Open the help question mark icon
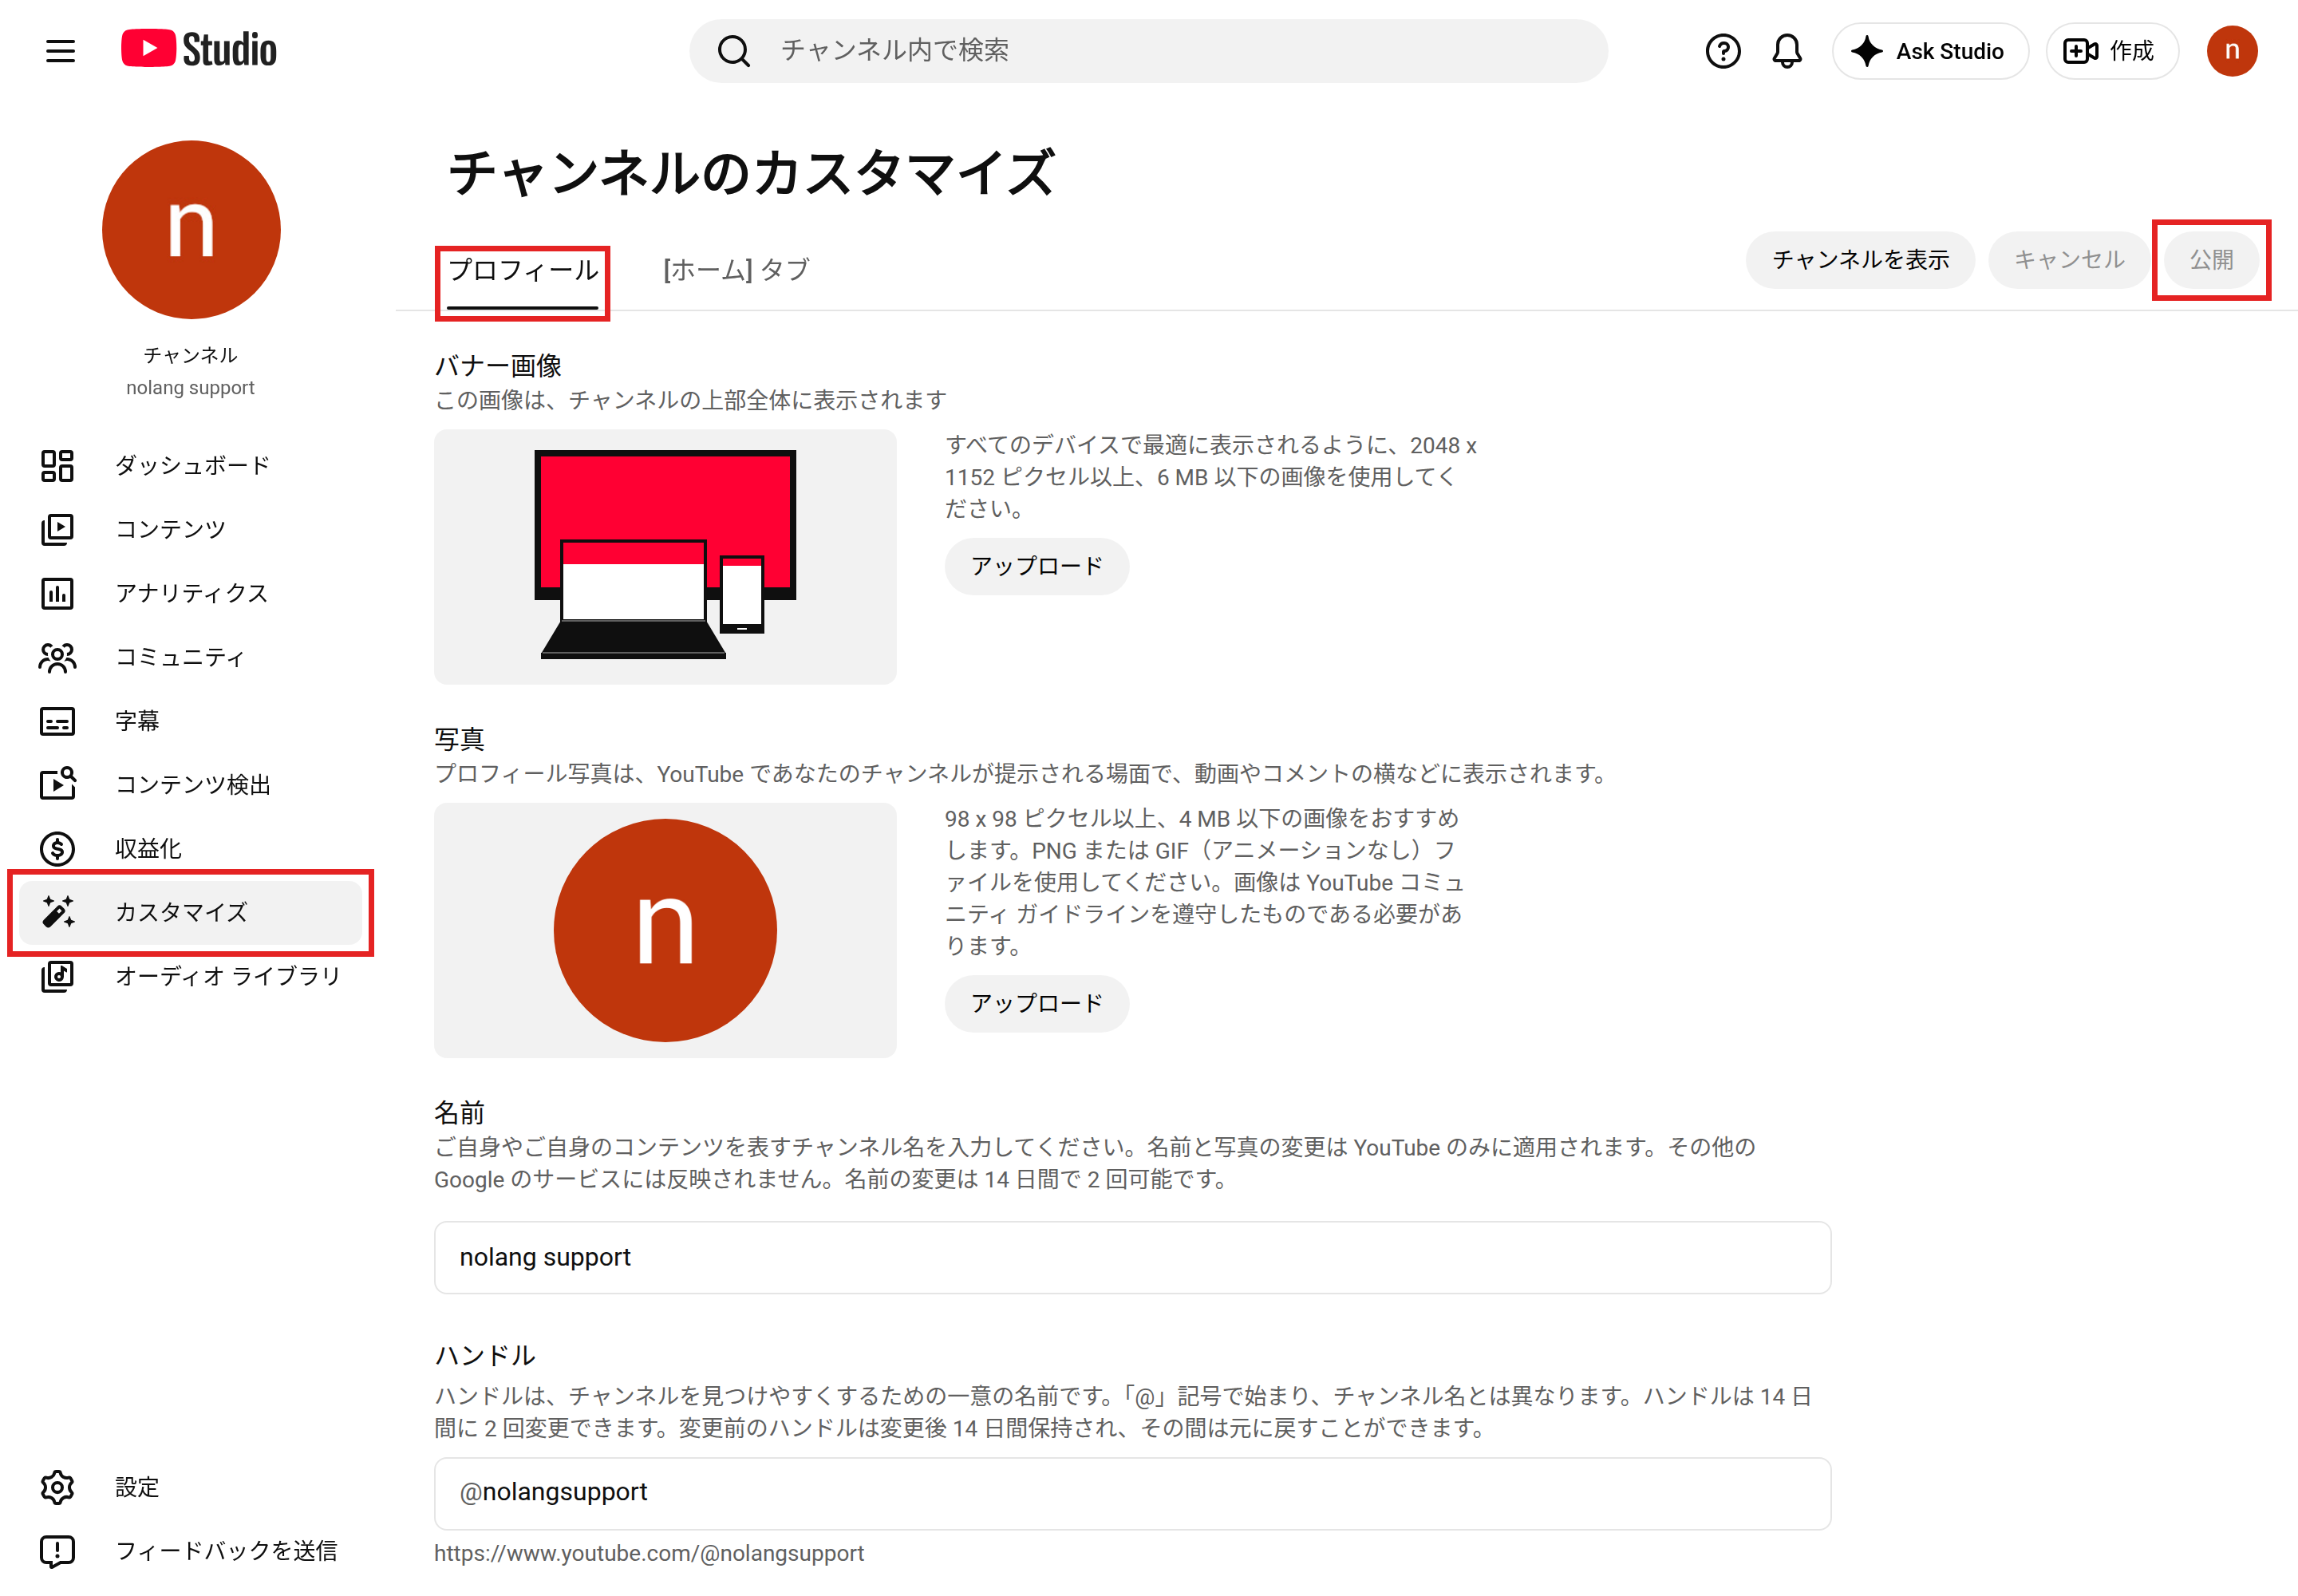Image resolution: width=2298 pixels, height=1596 pixels. pyautogui.click(x=1723, y=51)
